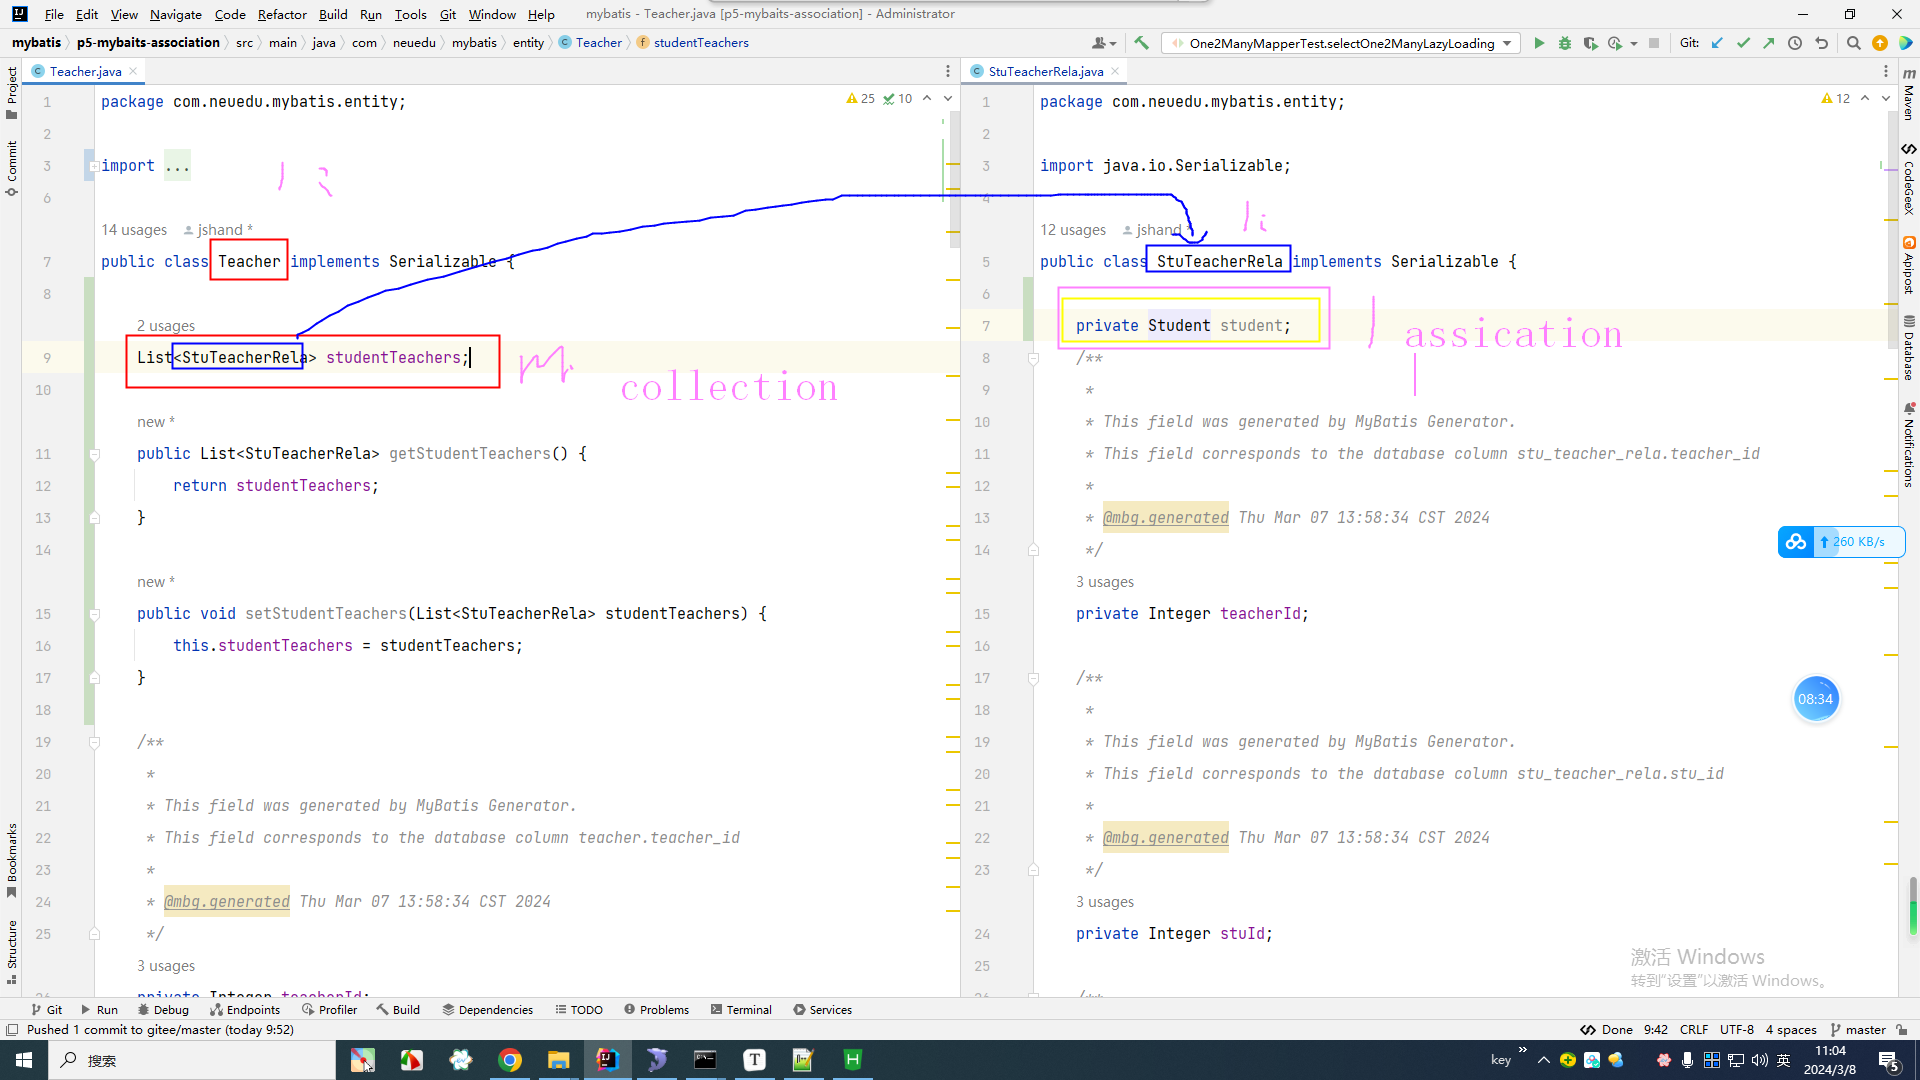Start debugging with the green bug icon
Viewport: 1920px width, 1080px height.
pos(1565,43)
